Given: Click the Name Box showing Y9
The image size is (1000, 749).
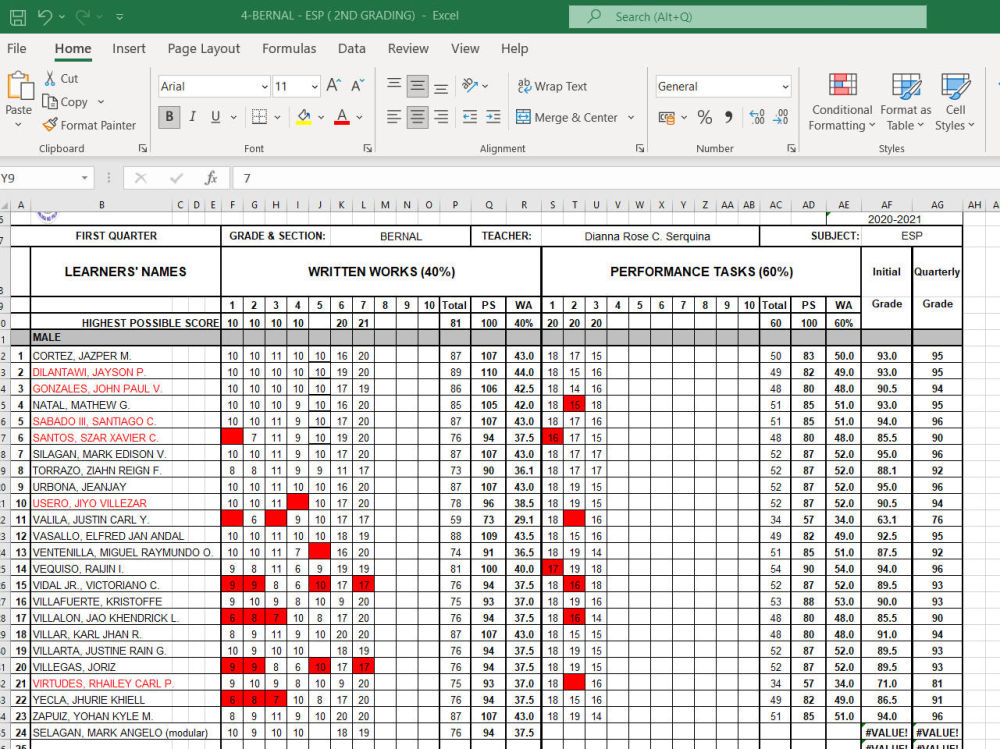Looking at the screenshot, I should pyautogui.click(x=45, y=178).
